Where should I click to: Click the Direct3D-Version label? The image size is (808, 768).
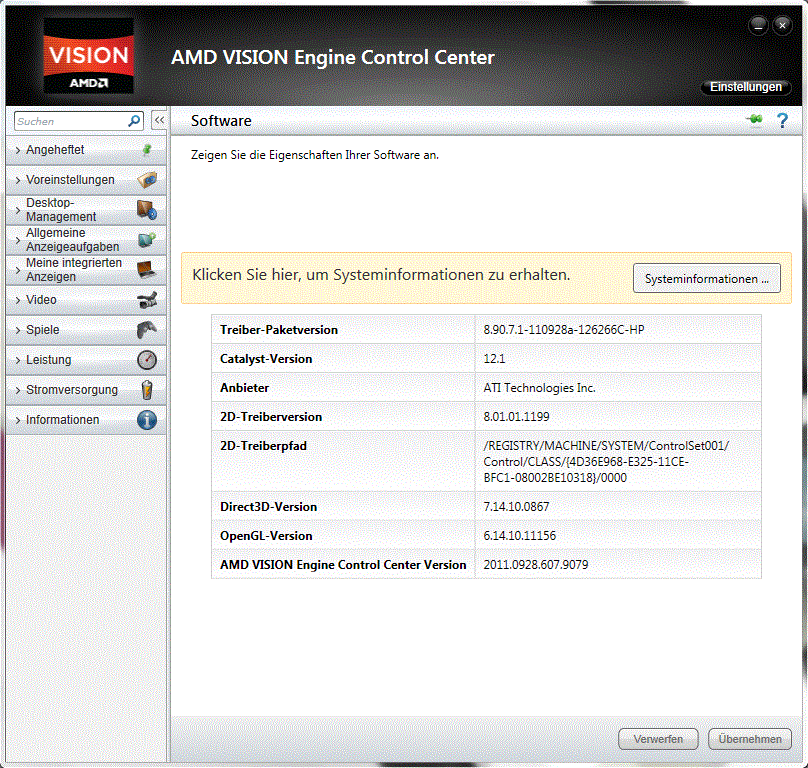[x=268, y=507]
